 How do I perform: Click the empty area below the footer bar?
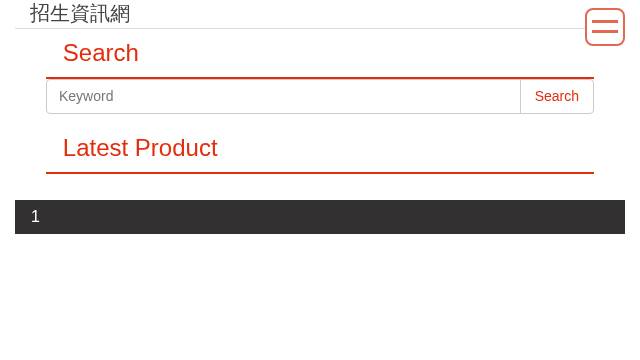tap(320, 296)
